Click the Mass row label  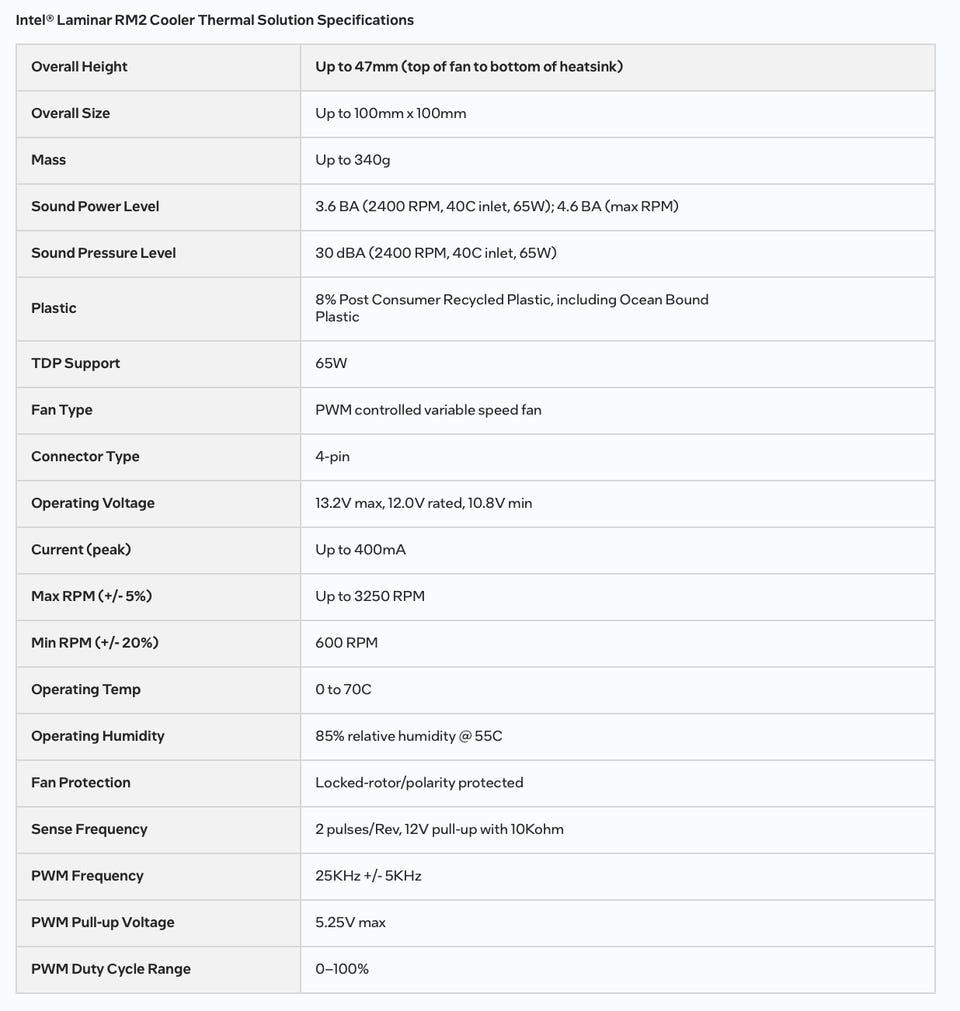[48, 160]
